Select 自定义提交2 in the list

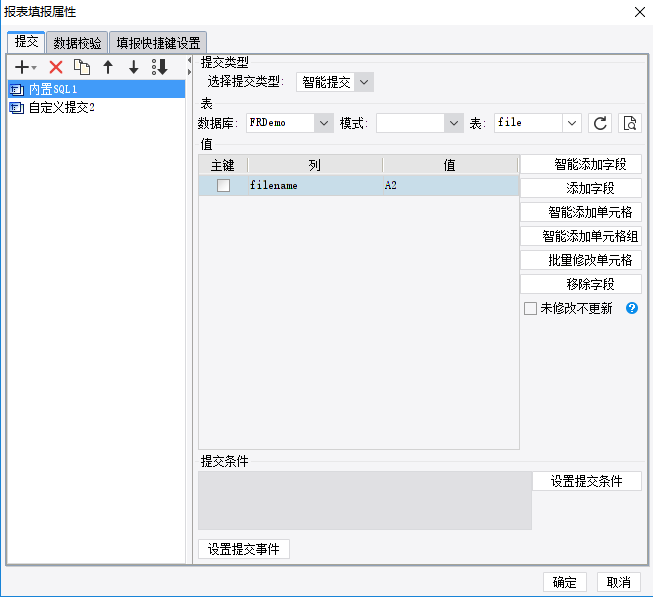96,108
